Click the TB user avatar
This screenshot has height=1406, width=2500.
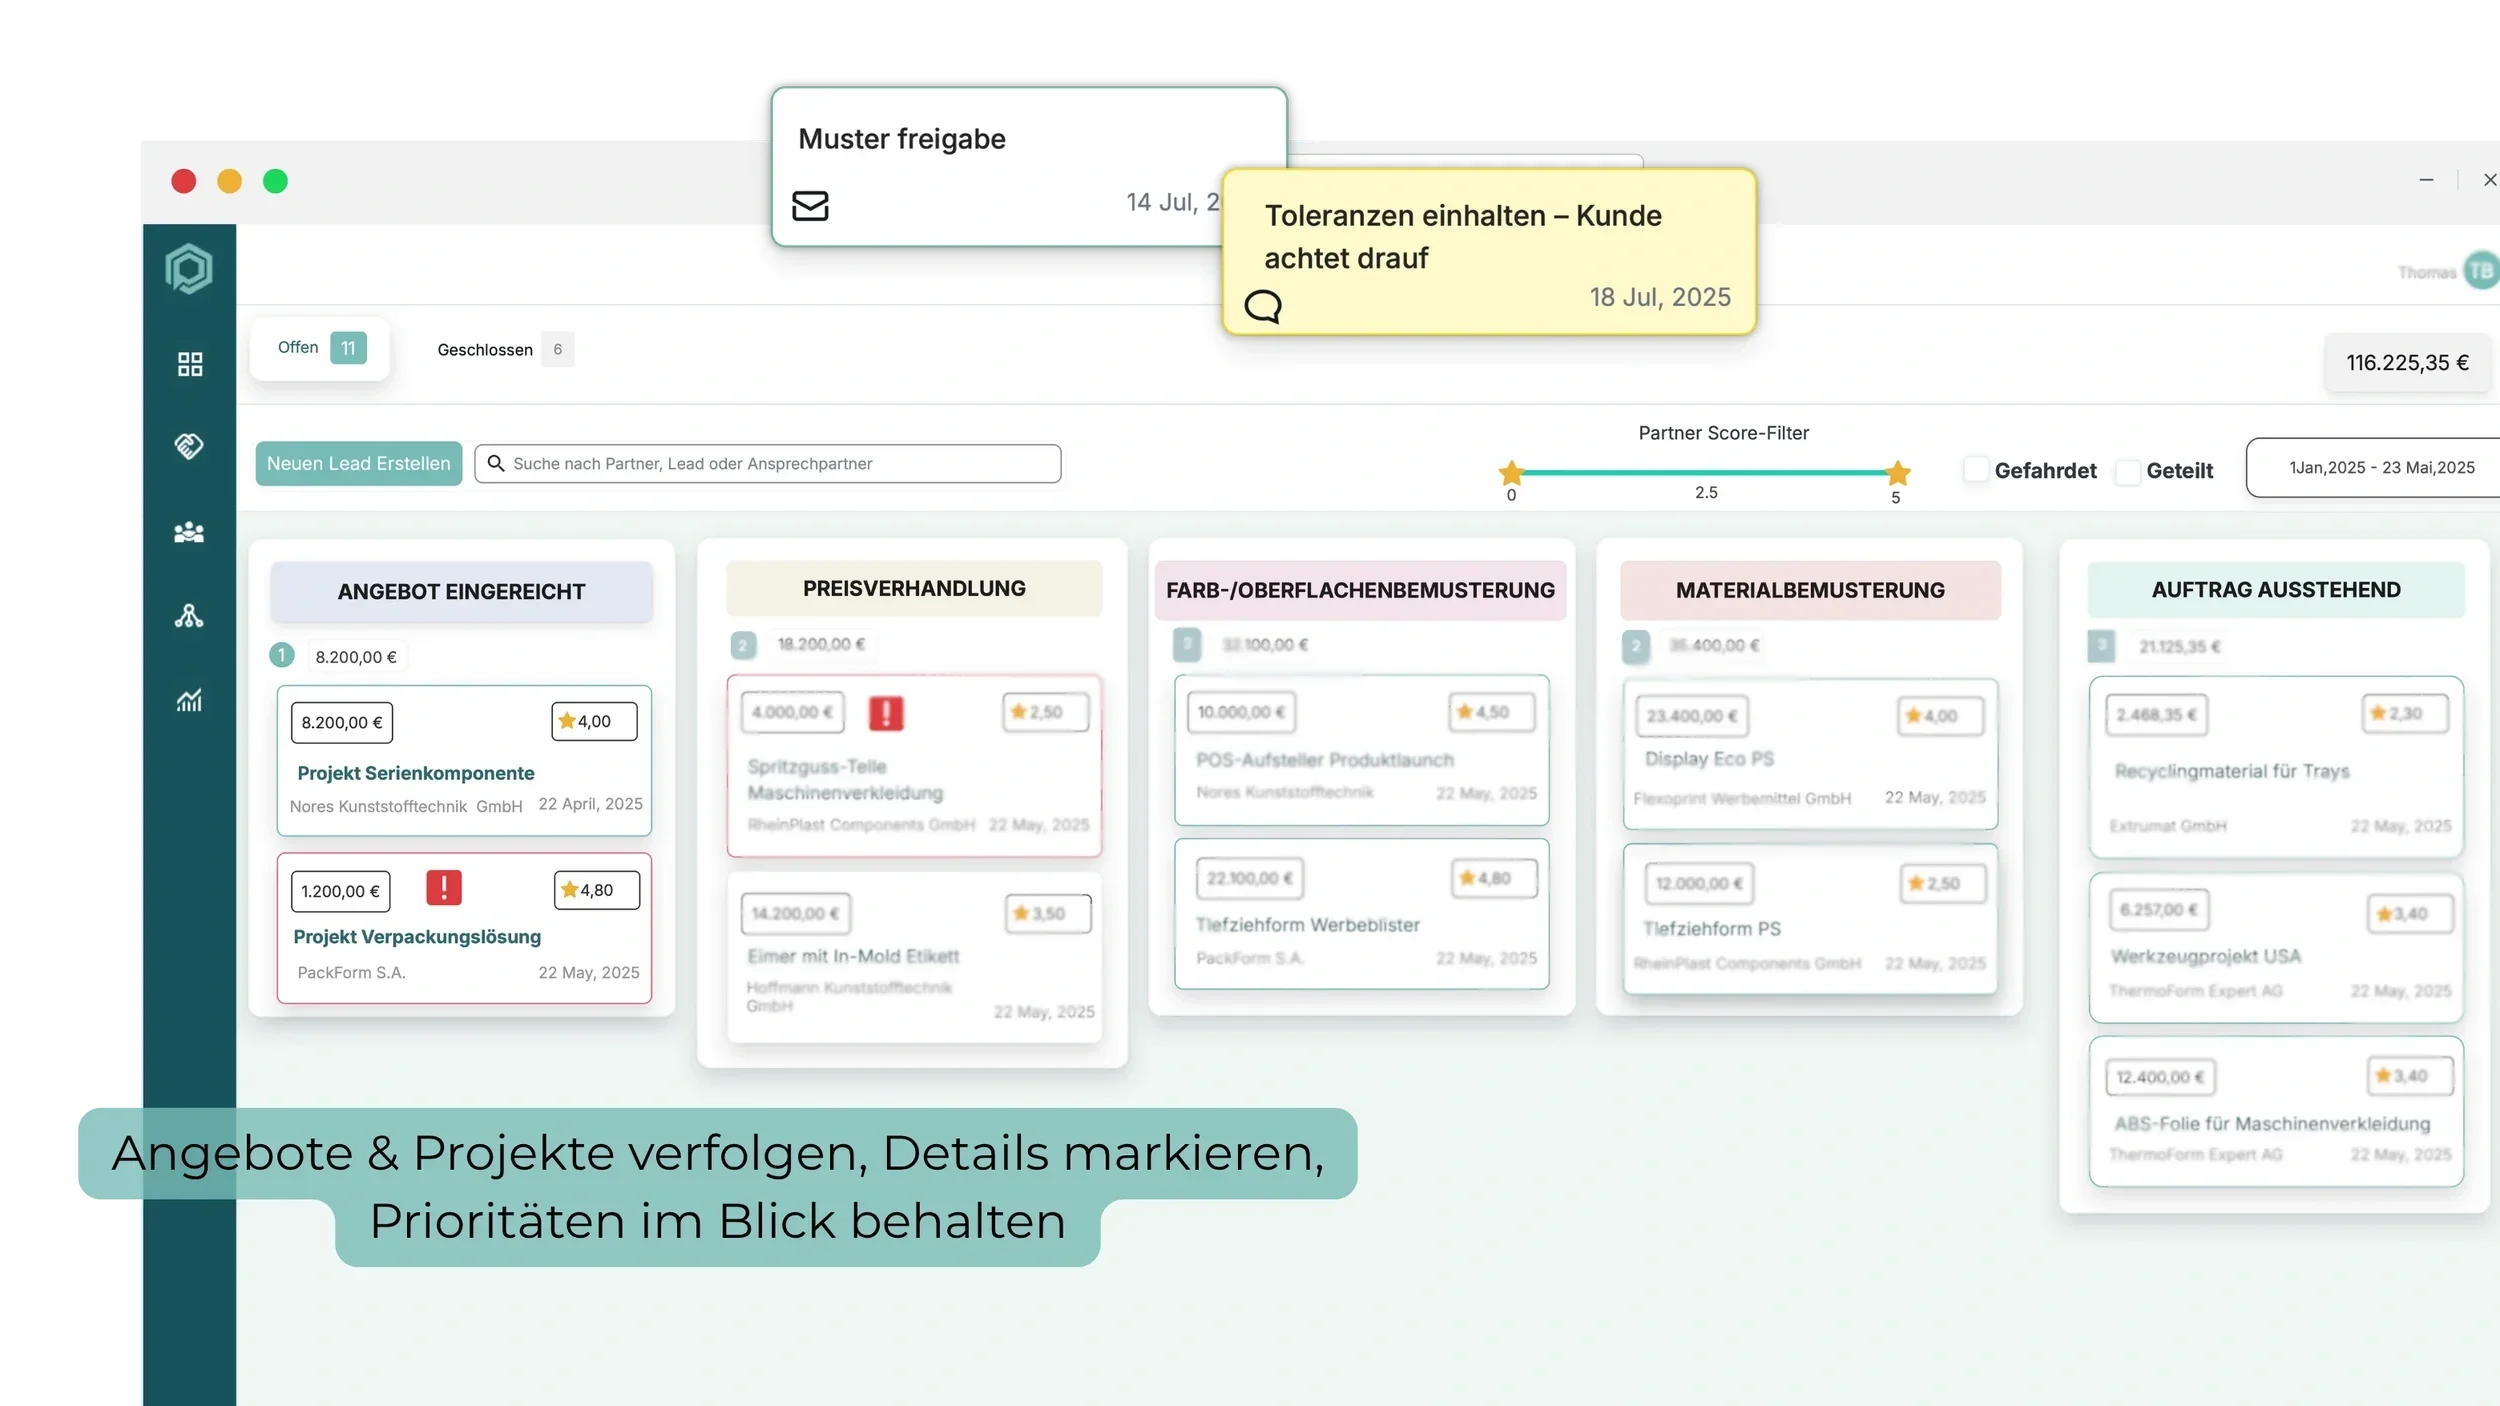click(x=2481, y=271)
